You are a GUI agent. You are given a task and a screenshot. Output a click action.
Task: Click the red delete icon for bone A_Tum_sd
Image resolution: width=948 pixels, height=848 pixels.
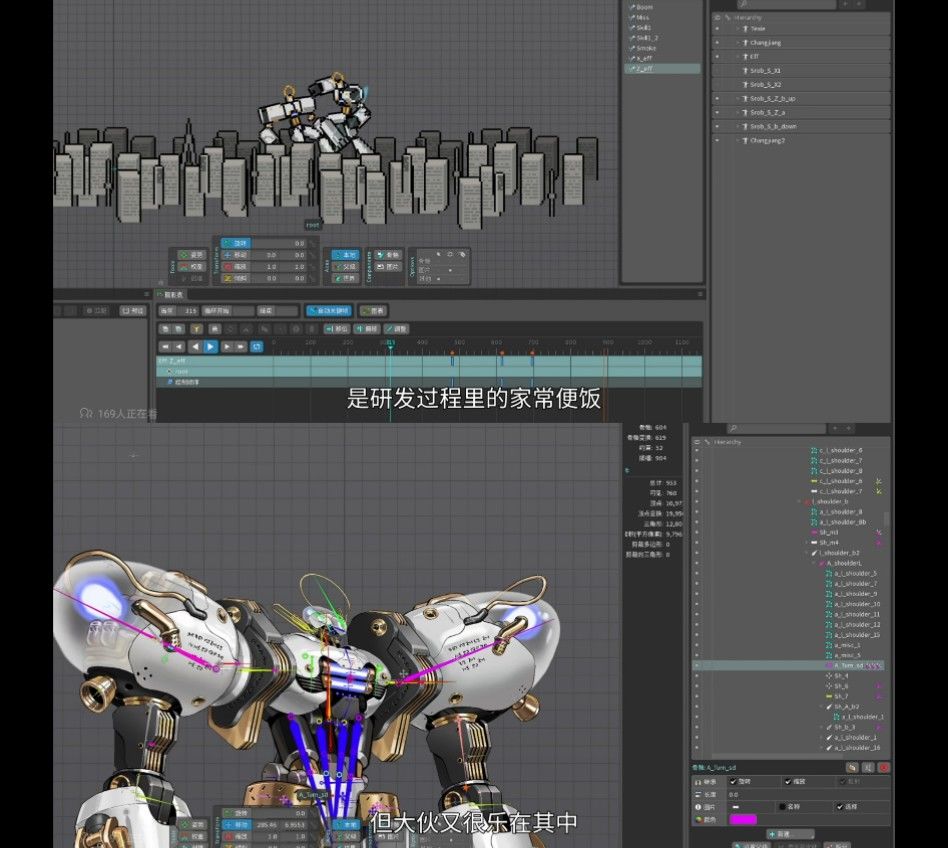point(883,768)
